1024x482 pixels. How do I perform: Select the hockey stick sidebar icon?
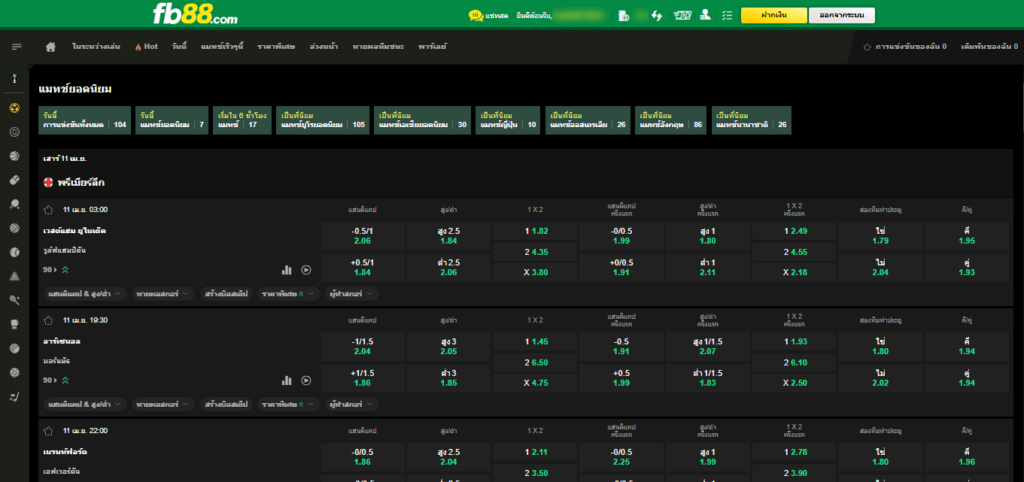[x=14, y=396]
